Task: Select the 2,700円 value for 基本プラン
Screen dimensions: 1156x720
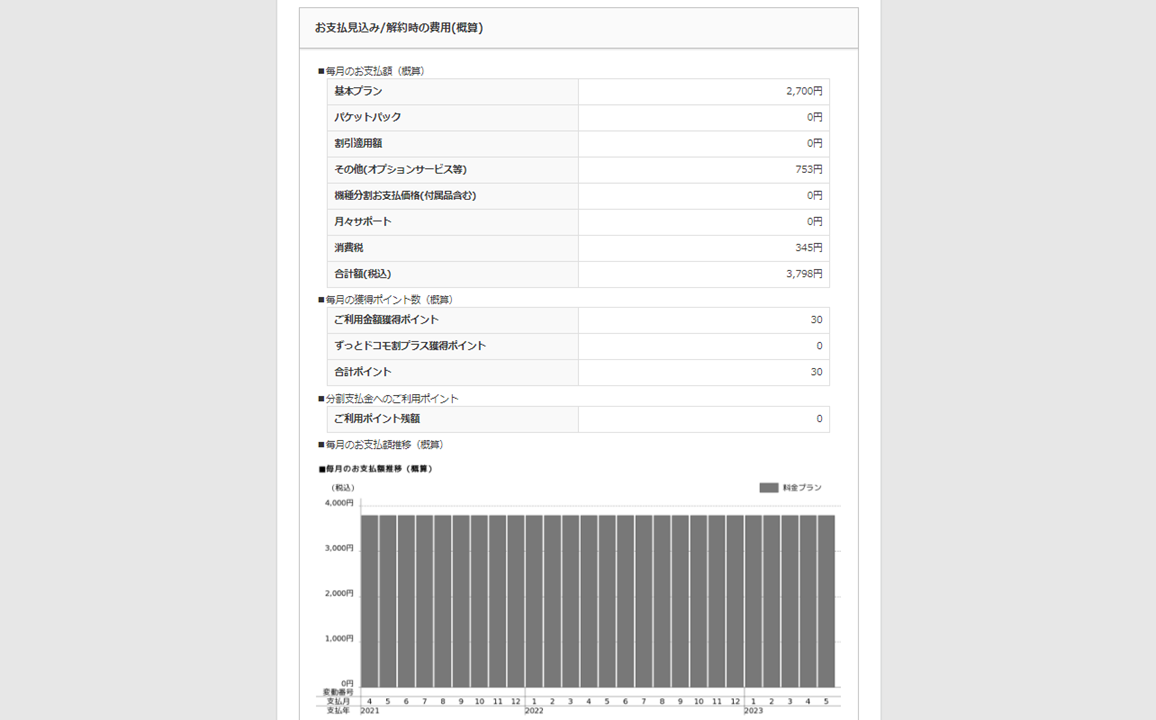Action: [804, 91]
